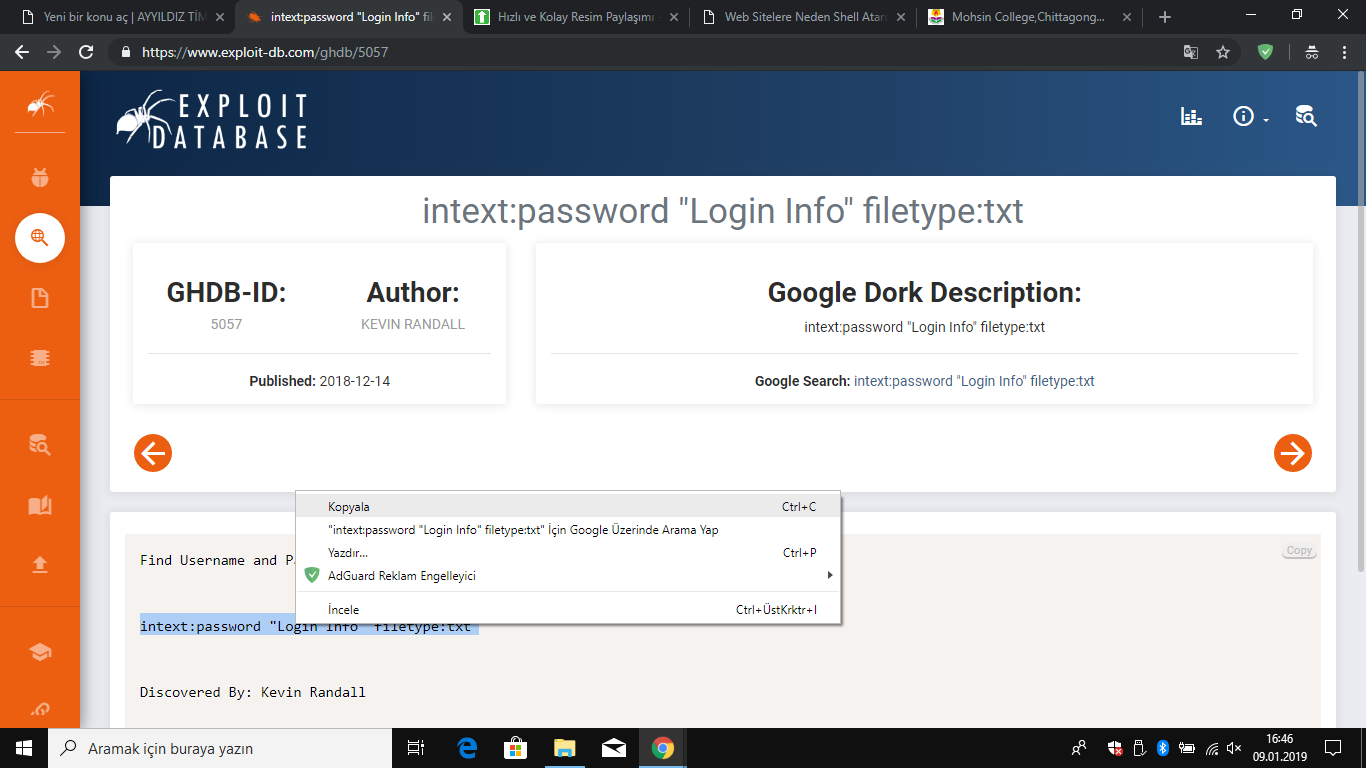
Task: Click author name KEVIN RANDALL
Action: pyautogui.click(x=413, y=324)
